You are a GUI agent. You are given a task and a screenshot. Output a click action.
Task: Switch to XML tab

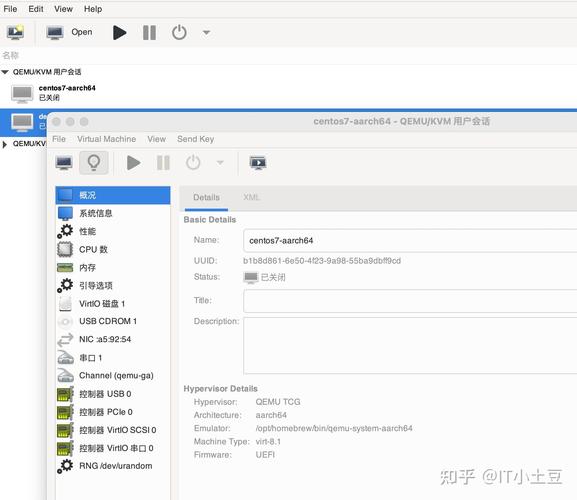(251, 198)
